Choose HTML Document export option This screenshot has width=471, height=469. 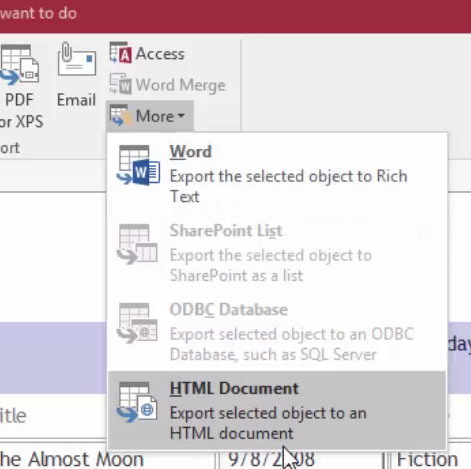pyautogui.click(x=277, y=410)
